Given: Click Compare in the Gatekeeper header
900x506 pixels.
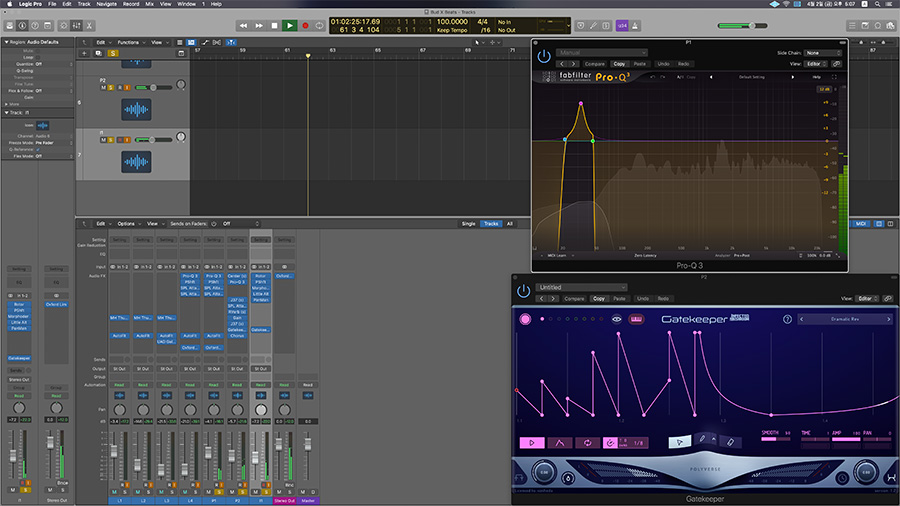Looking at the screenshot, I should [574, 298].
